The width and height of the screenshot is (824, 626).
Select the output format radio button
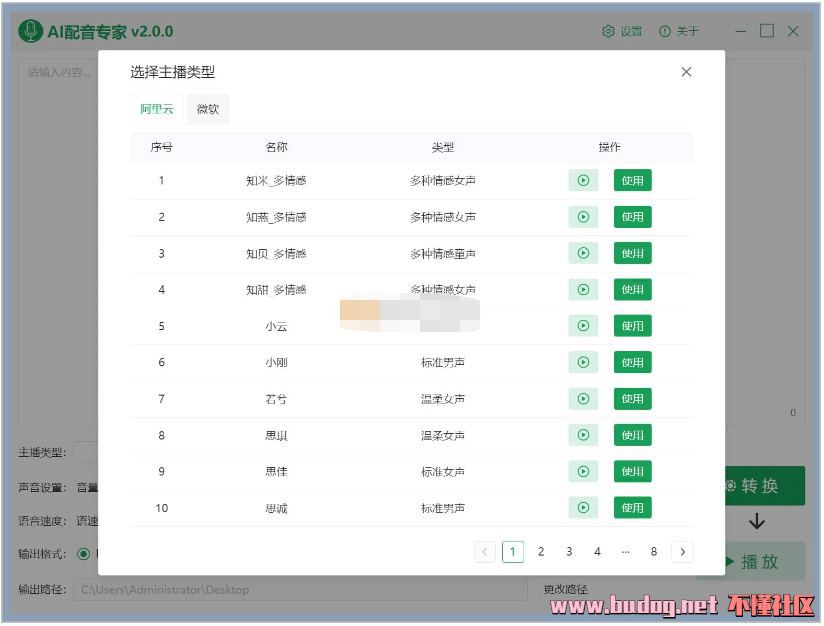[x=84, y=554]
